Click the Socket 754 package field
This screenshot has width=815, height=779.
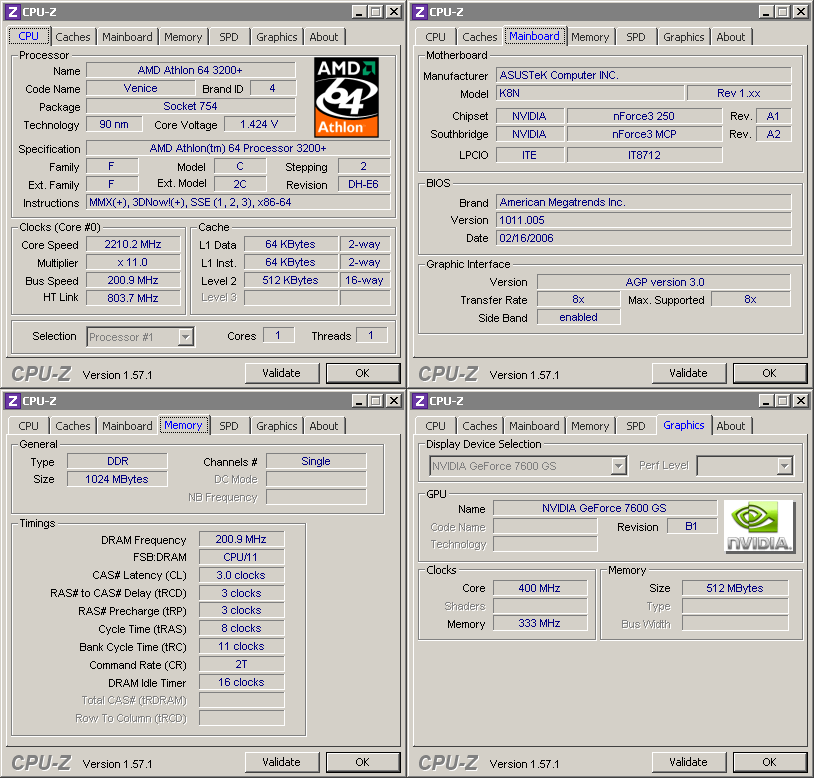point(191,106)
